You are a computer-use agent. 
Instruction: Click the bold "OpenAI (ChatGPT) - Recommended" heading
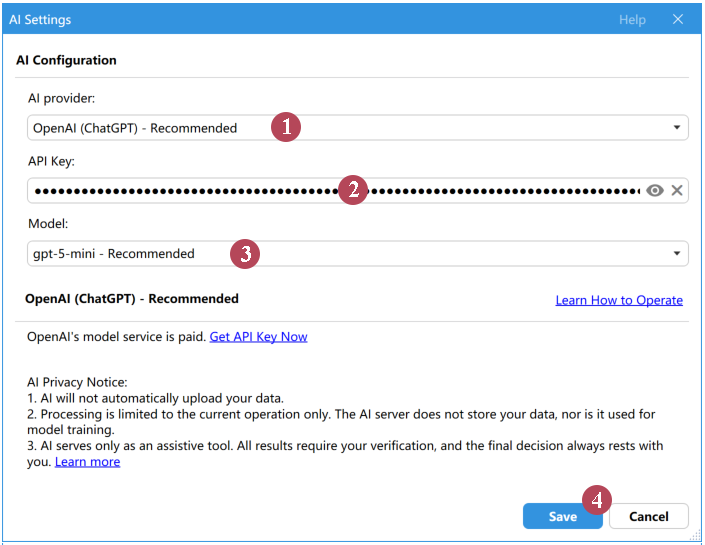click(132, 299)
